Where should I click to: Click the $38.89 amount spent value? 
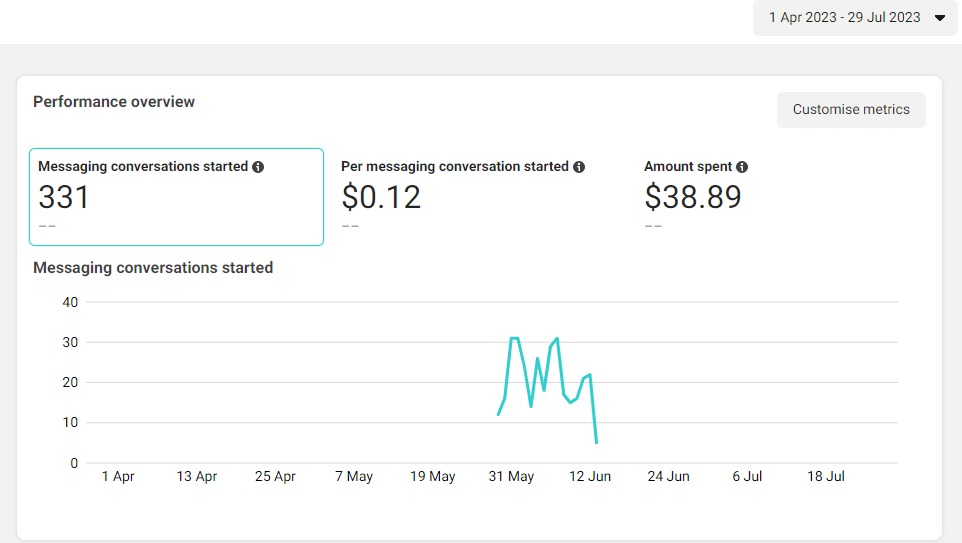tap(693, 198)
